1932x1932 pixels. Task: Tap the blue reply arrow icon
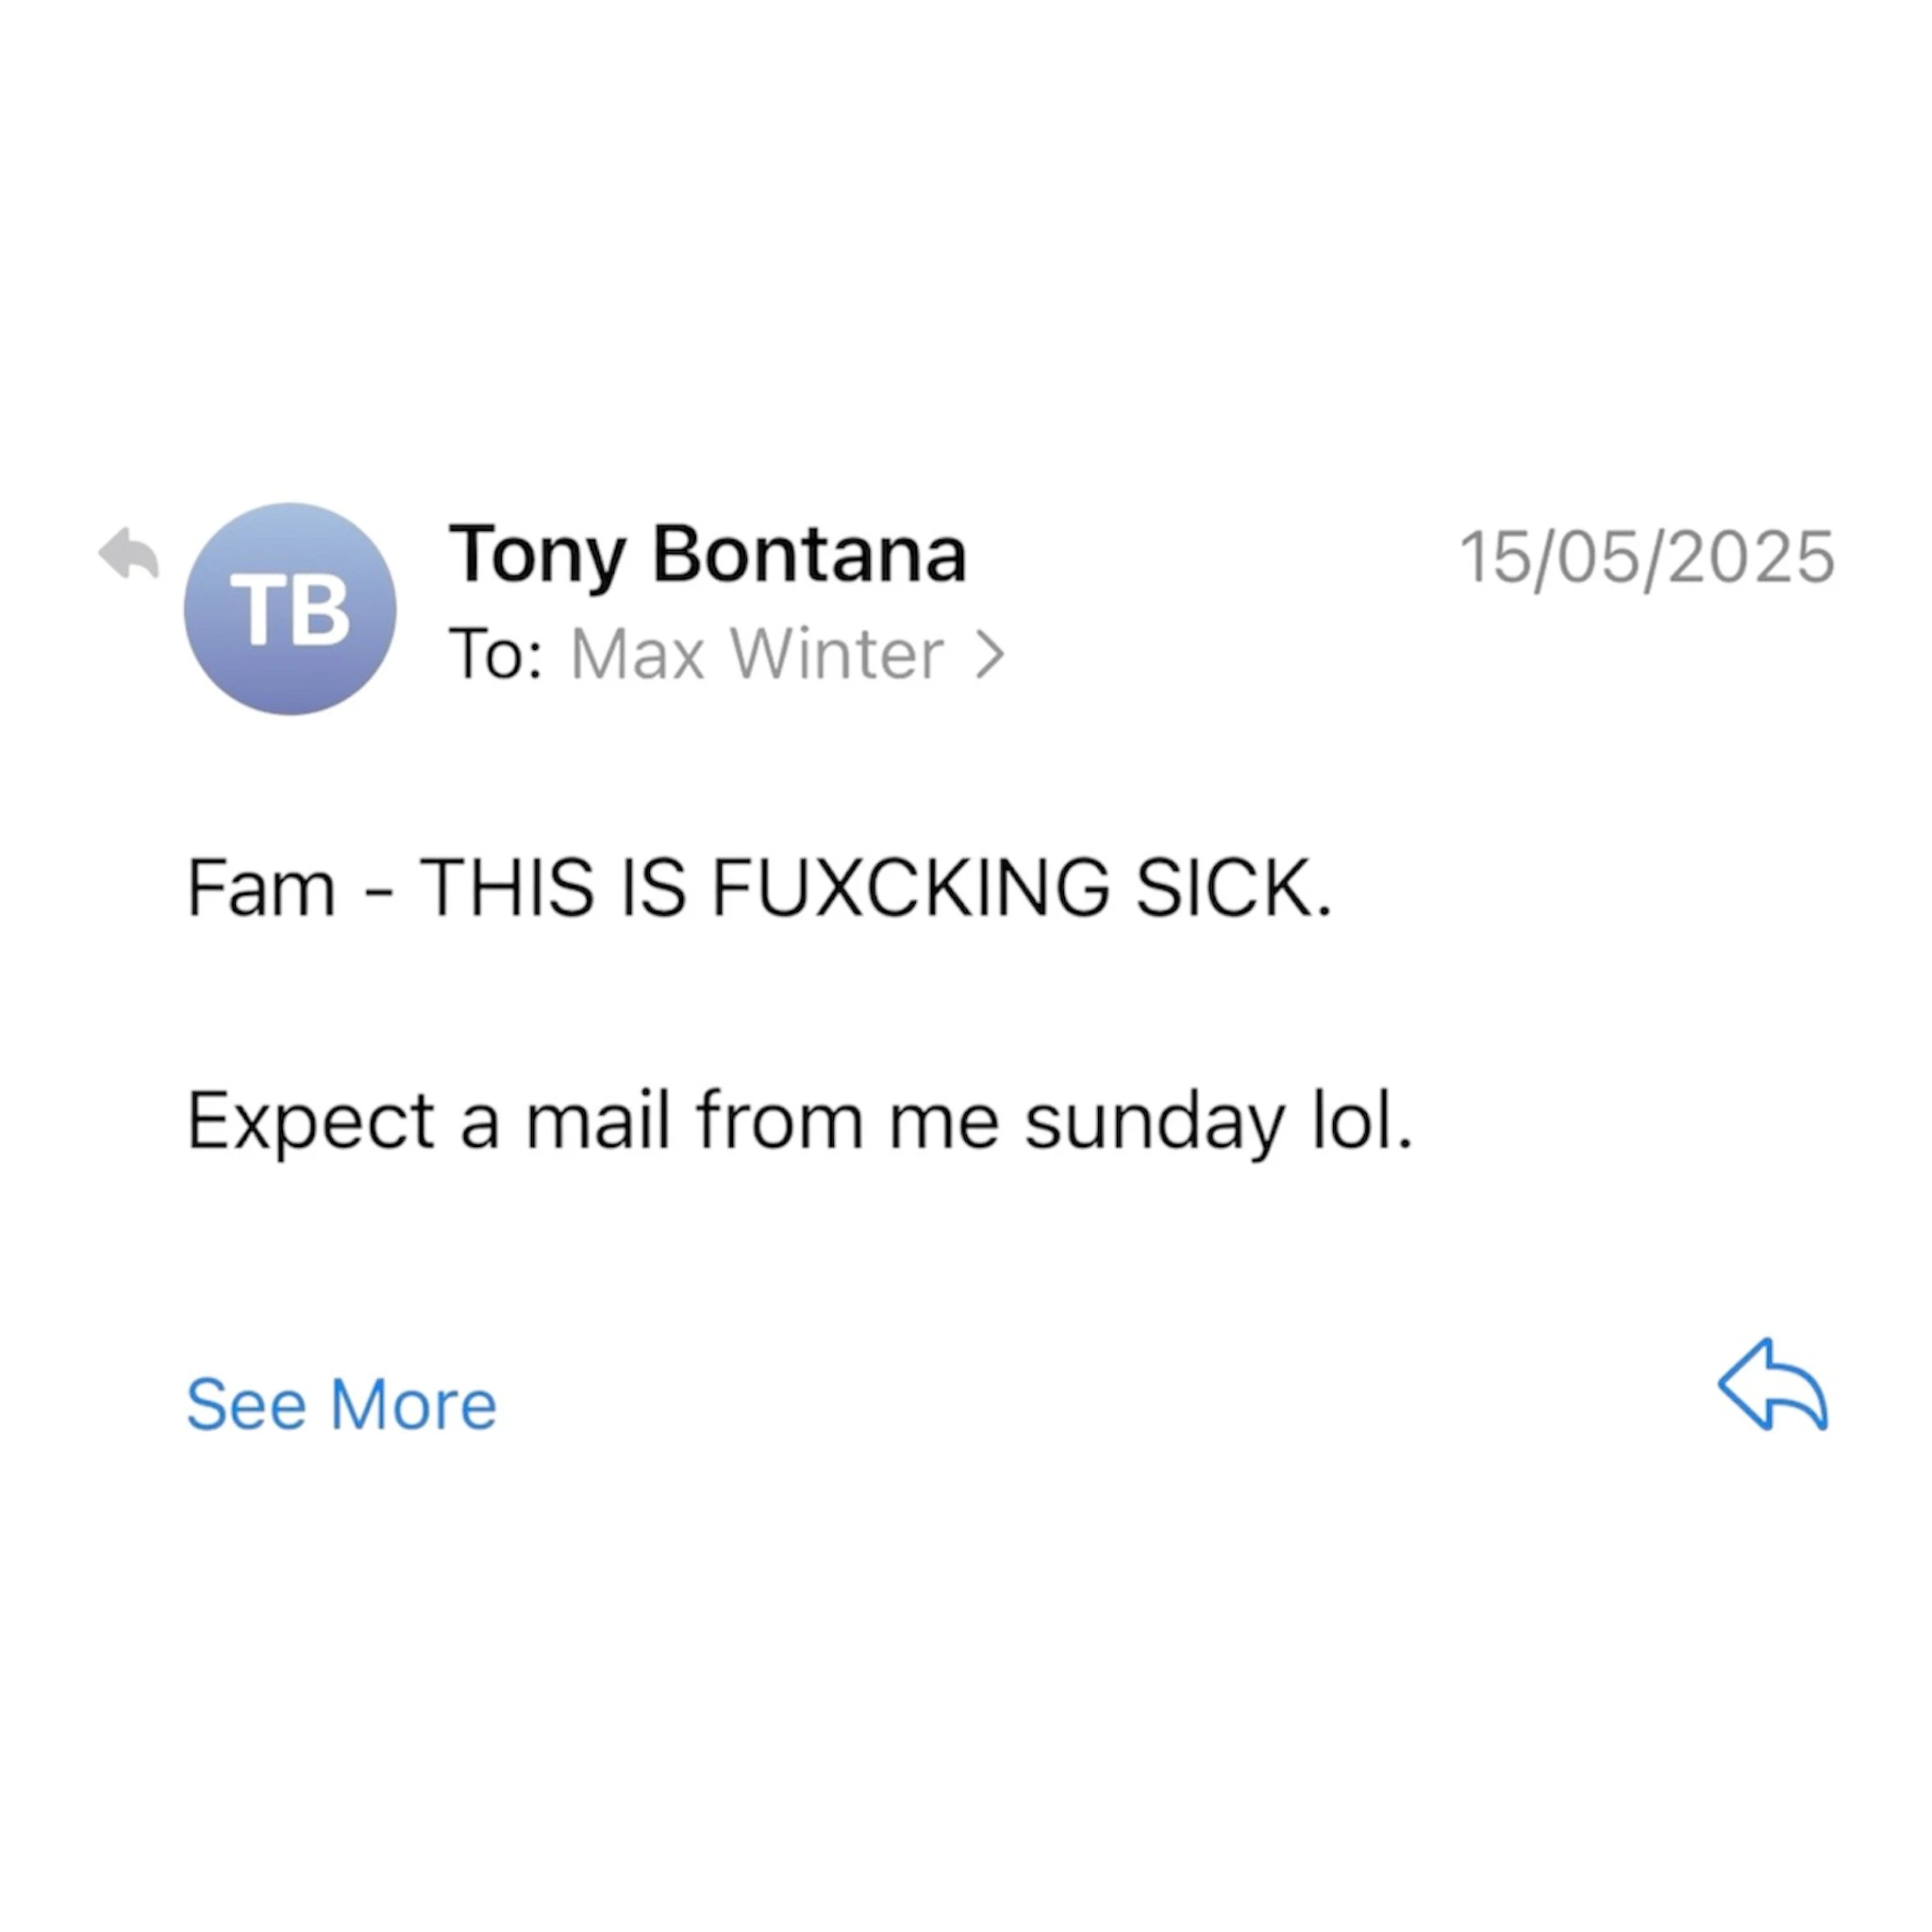1772,1385
